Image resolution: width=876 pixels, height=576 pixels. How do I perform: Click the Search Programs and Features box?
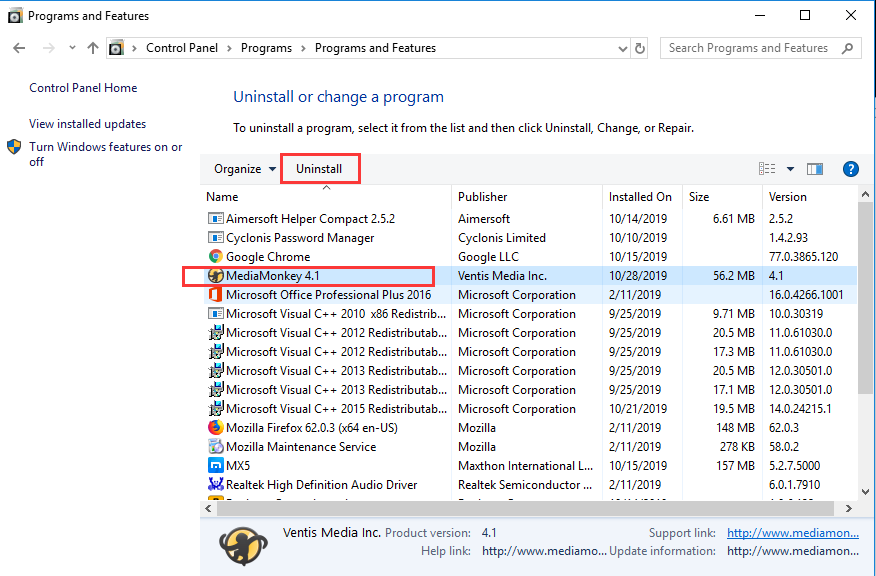click(760, 48)
